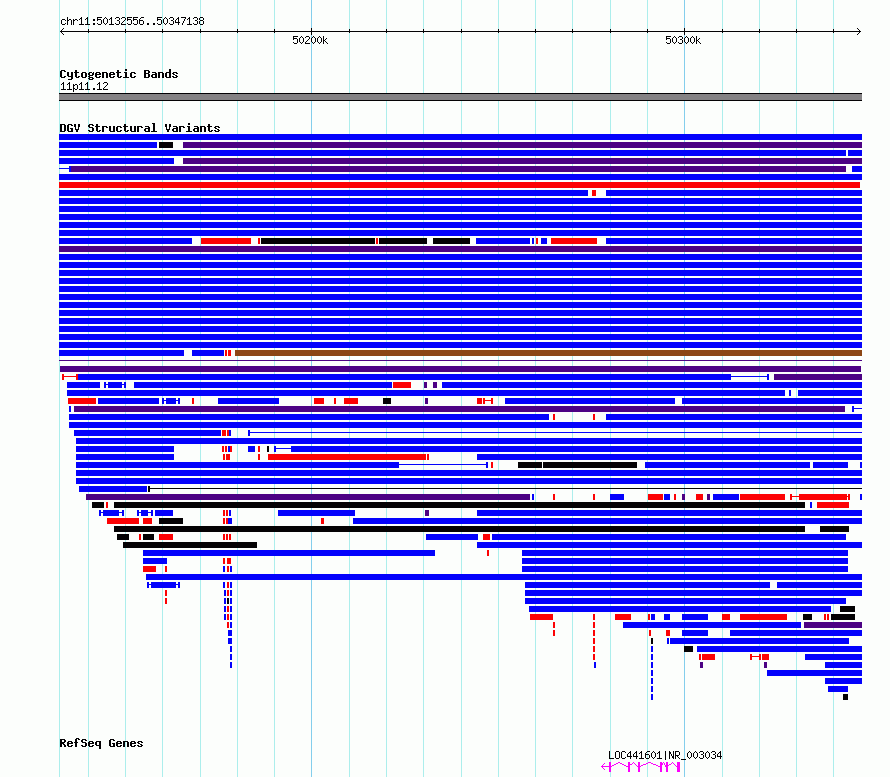Screen dimensions: 890x777
Task: Click the gray 11p11.12 cytogenetic band bar
Action: click(x=460, y=97)
